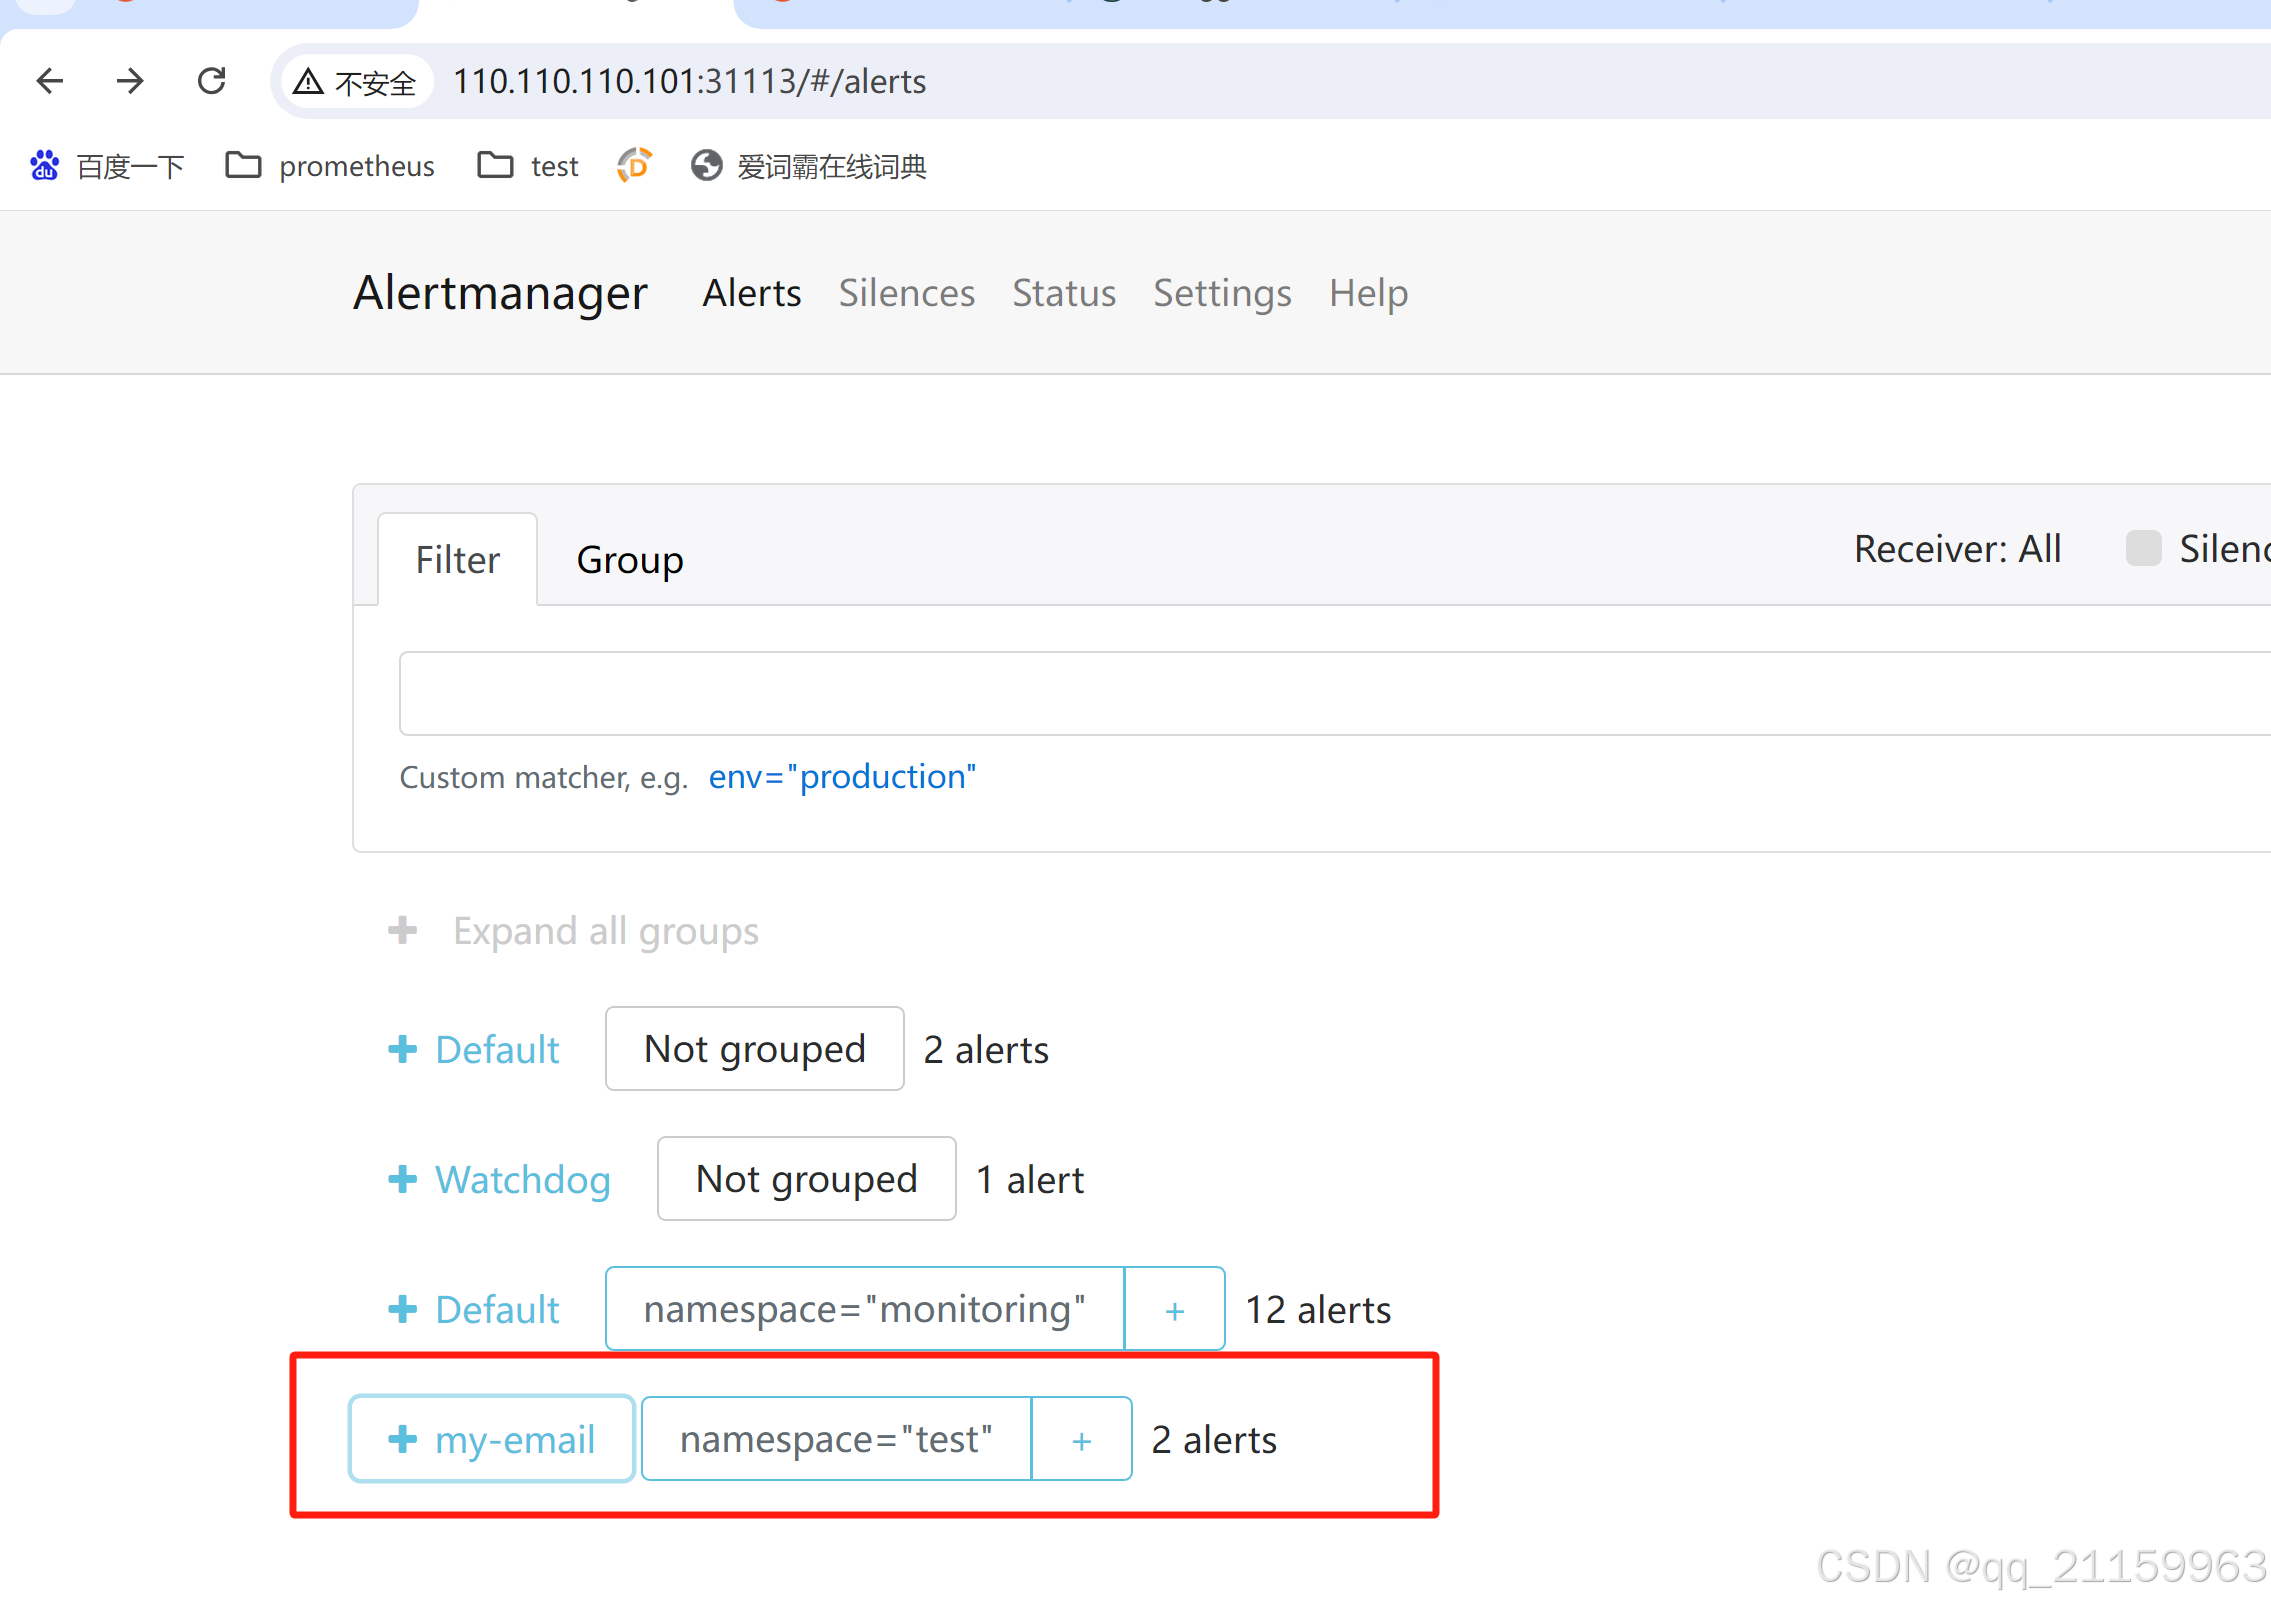This screenshot has height=1605, width=2271.
Task: Toggle the Silenced checkbox
Action: coord(2143,548)
